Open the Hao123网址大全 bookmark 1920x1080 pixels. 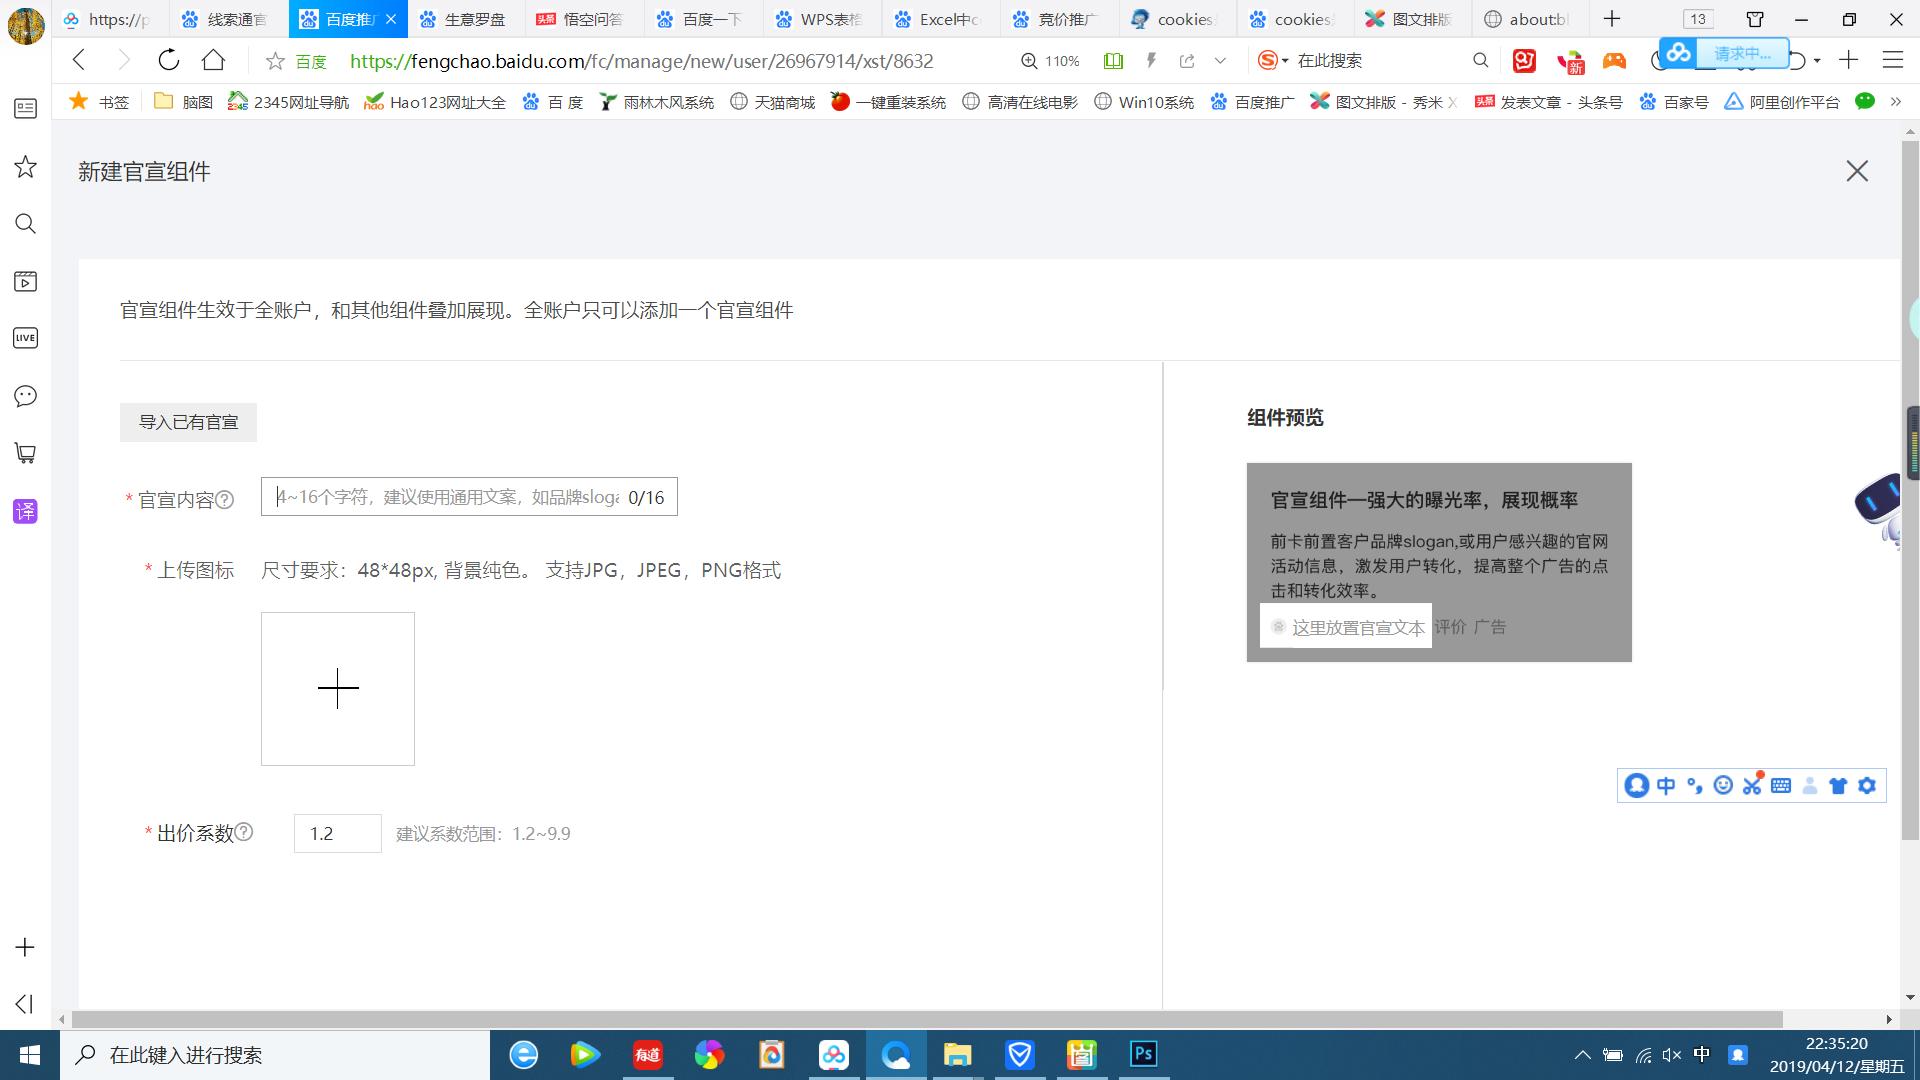[x=435, y=101]
